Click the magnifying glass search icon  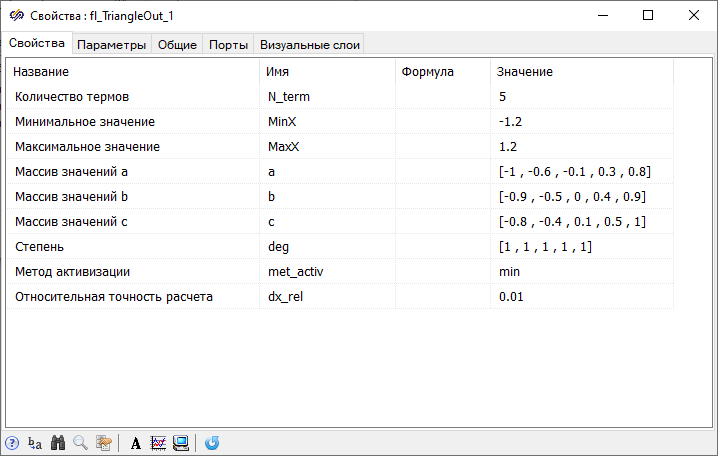80,443
